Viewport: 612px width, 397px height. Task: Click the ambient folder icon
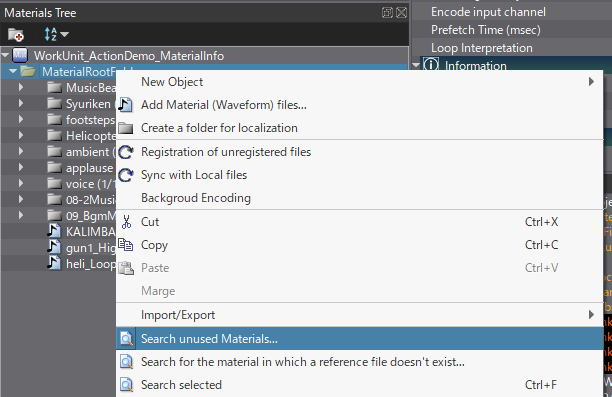pos(54,151)
